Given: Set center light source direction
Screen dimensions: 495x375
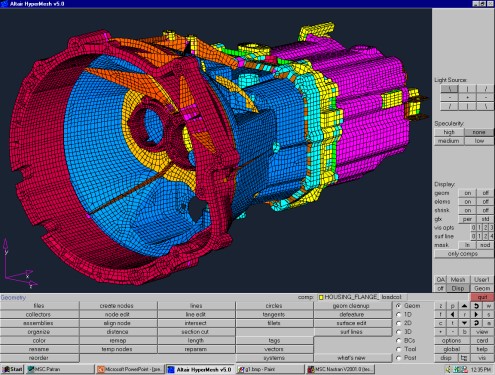Looking at the screenshot, I should (x=467, y=98).
